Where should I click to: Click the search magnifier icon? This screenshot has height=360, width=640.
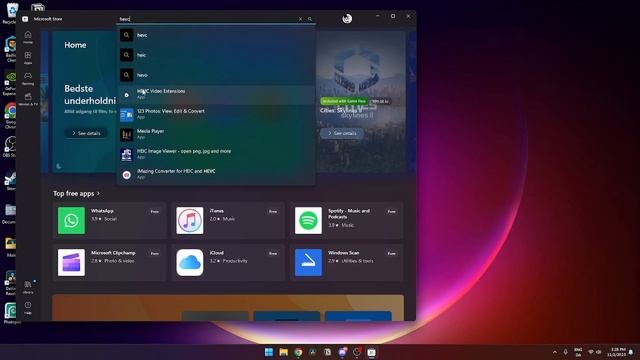coord(310,19)
